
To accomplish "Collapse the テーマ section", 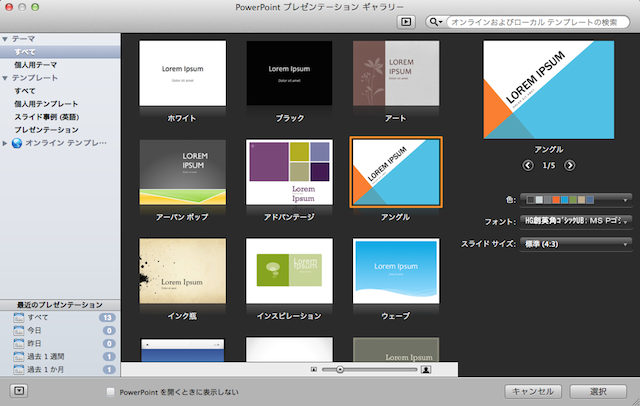I will point(5,39).
